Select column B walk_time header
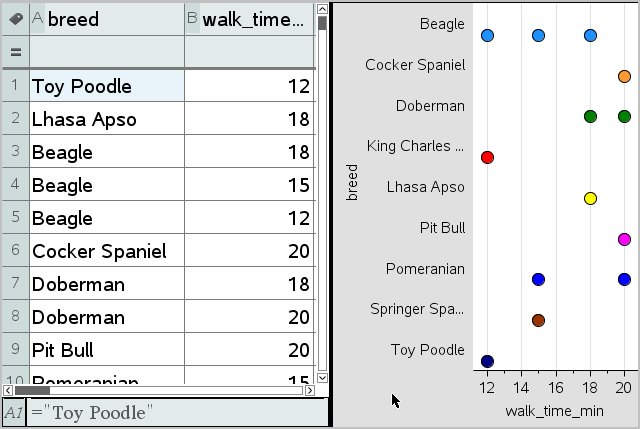640x429 pixels. pos(250,19)
